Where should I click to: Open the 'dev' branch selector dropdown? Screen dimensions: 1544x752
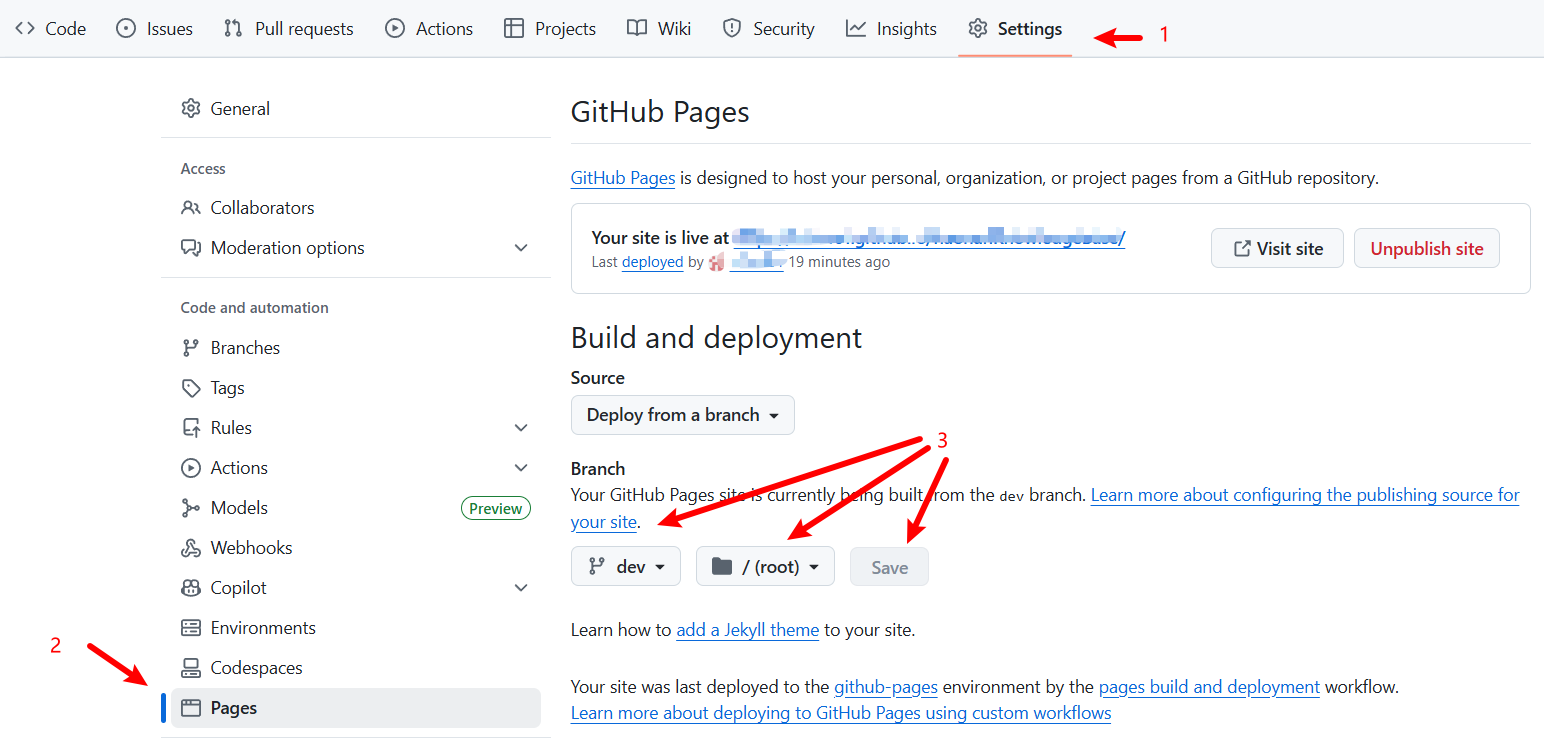[625, 566]
